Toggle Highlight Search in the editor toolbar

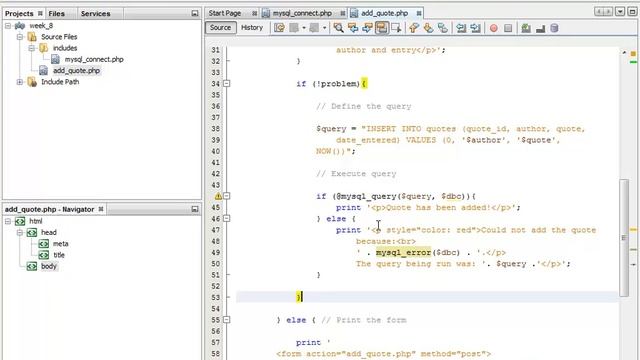pyautogui.click(x=382, y=28)
